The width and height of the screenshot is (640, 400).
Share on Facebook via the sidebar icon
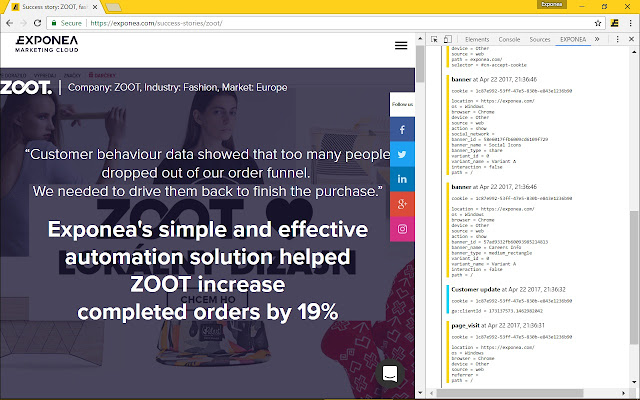402,129
